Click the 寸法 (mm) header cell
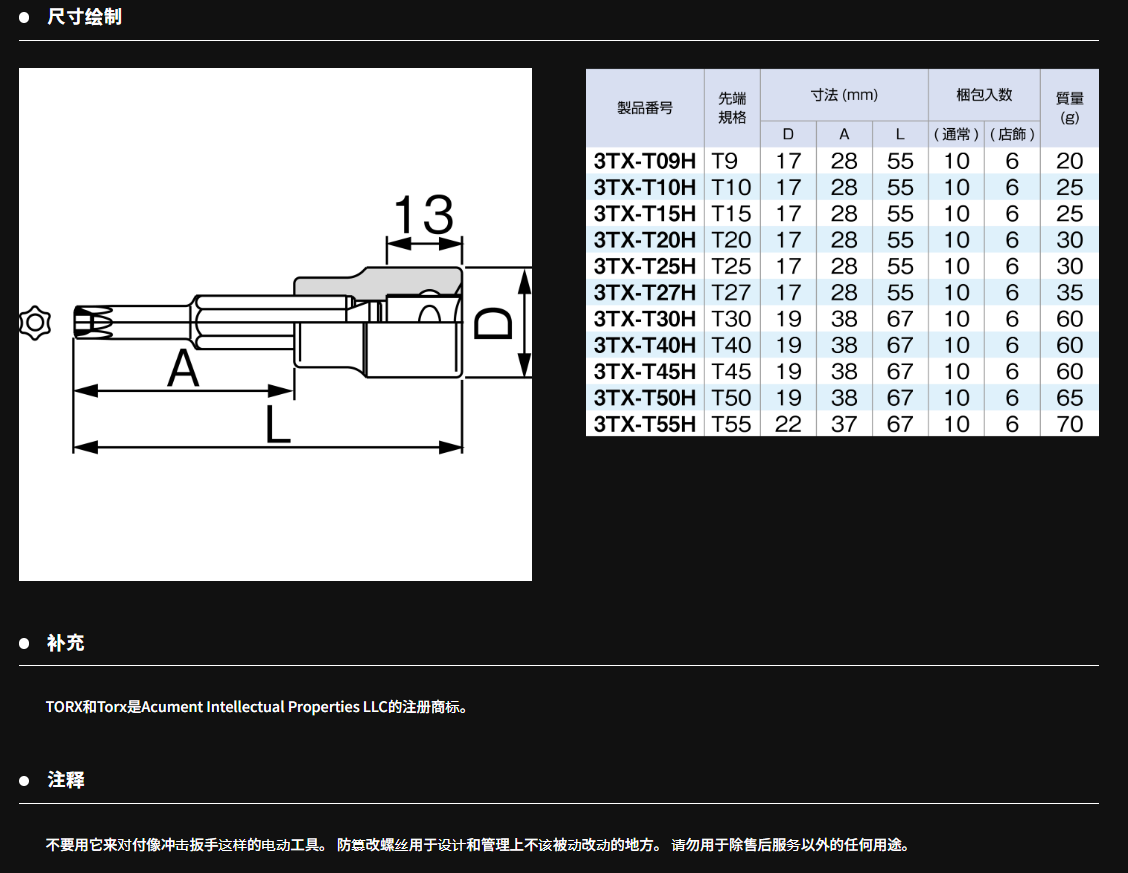This screenshot has height=873, width=1128. click(844, 95)
